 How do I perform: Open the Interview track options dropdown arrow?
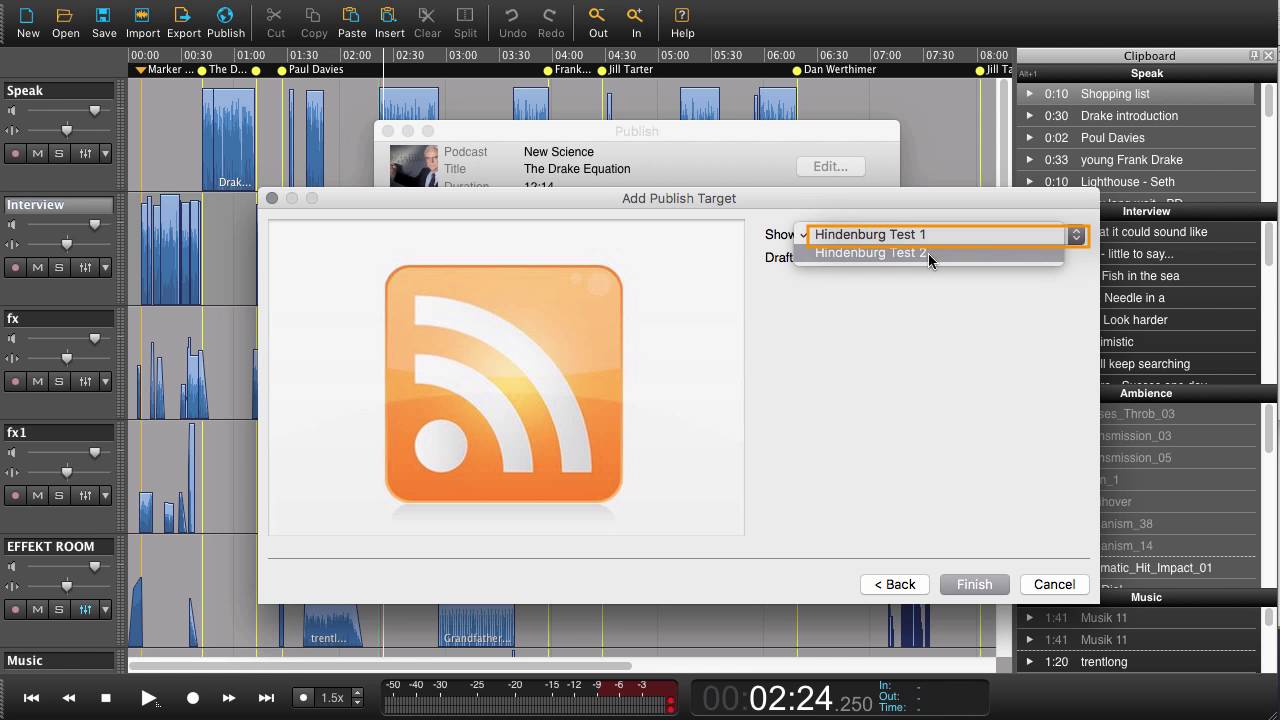coord(105,267)
